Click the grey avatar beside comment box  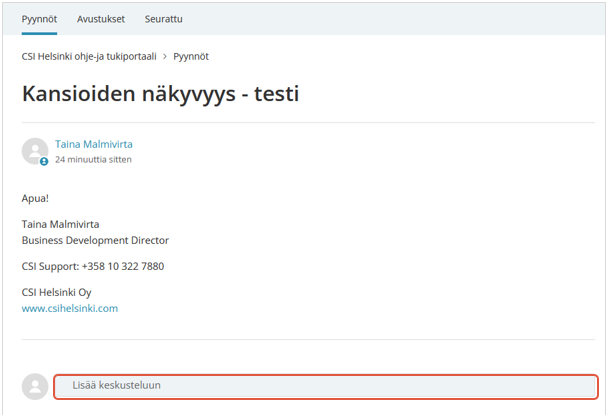pos(35,386)
